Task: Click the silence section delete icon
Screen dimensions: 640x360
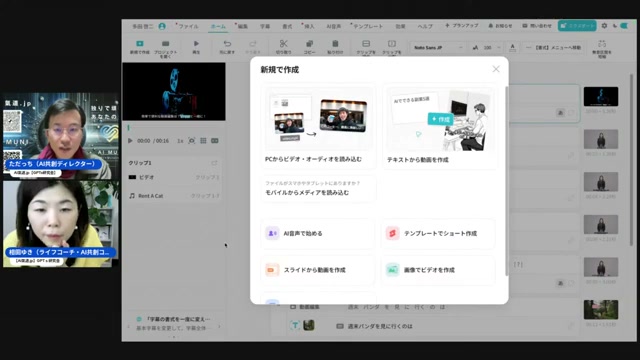Action: (602, 44)
